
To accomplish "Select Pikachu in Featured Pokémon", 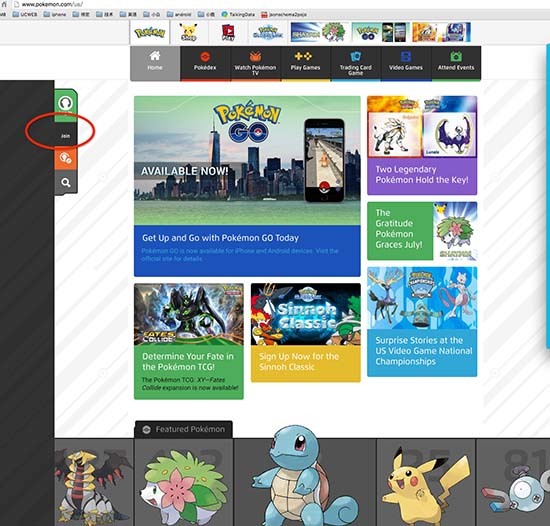I will pos(426,486).
